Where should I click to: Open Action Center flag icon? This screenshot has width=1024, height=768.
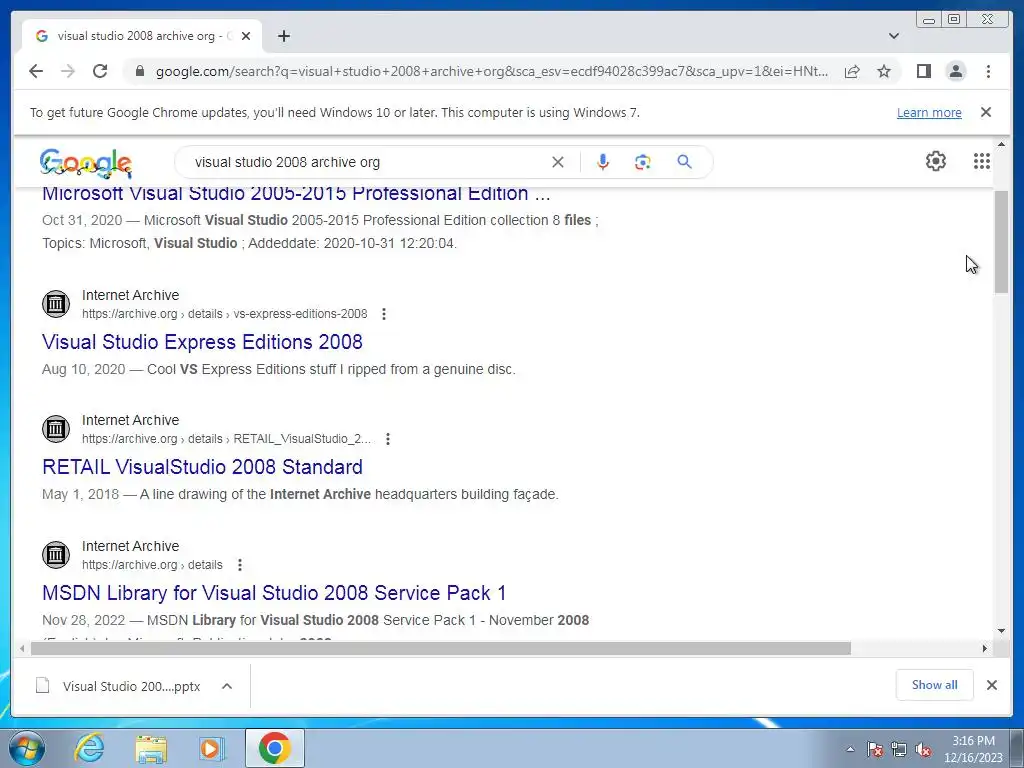(874, 749)
